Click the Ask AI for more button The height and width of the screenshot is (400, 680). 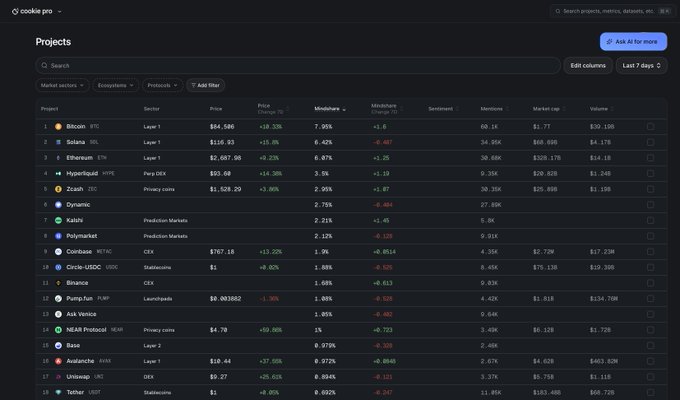(x=633, y=42)
